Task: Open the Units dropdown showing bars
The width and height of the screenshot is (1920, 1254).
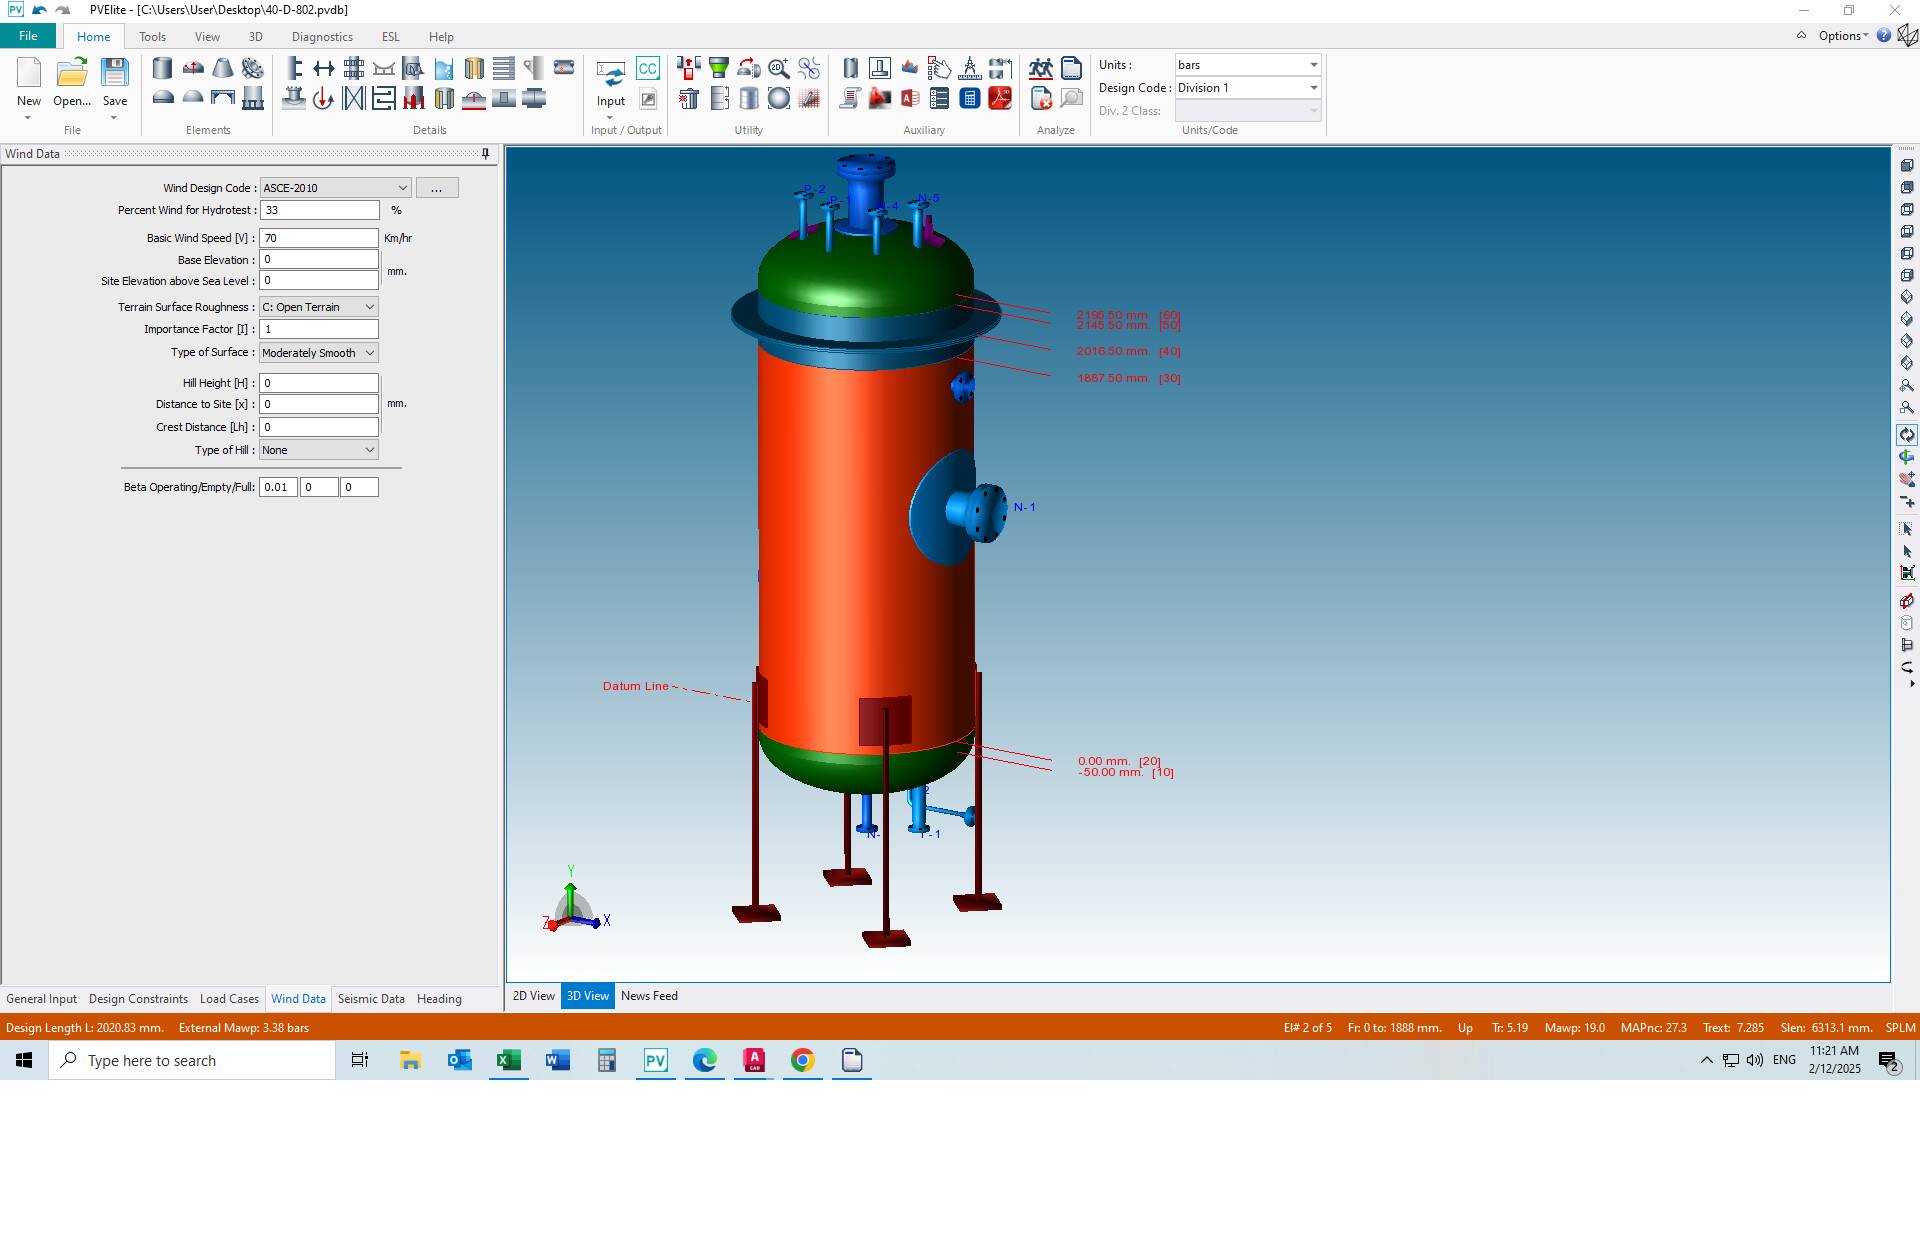Action: [1313, 65]
